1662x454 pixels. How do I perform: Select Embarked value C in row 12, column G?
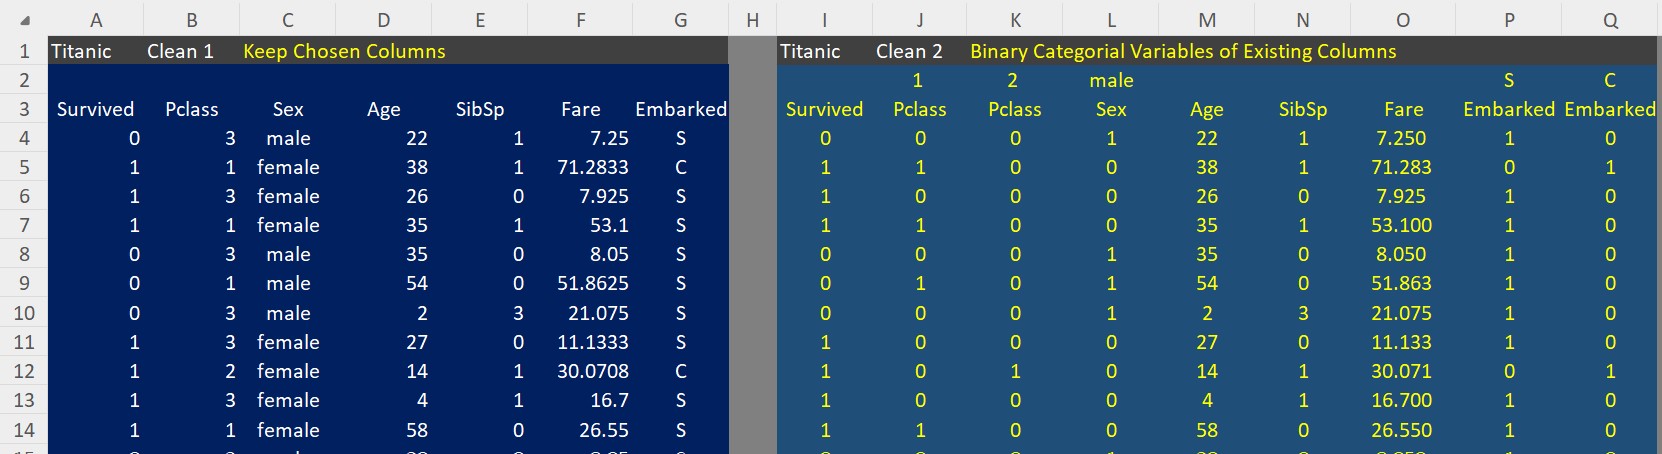(x=681, y=371)
